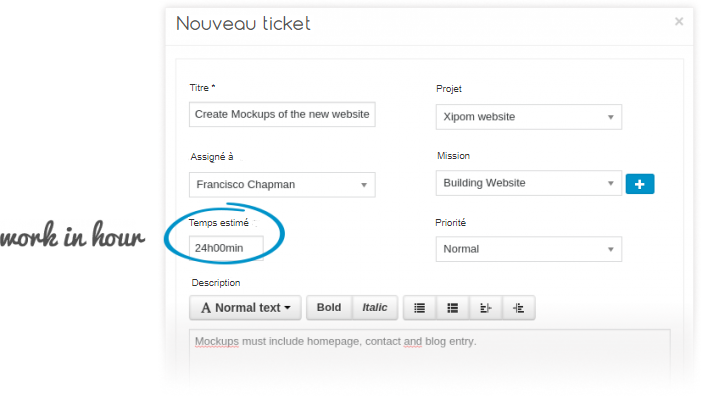The image size is (702, 400).
Task: Click the outdent text icon
Action: (485, 308)
